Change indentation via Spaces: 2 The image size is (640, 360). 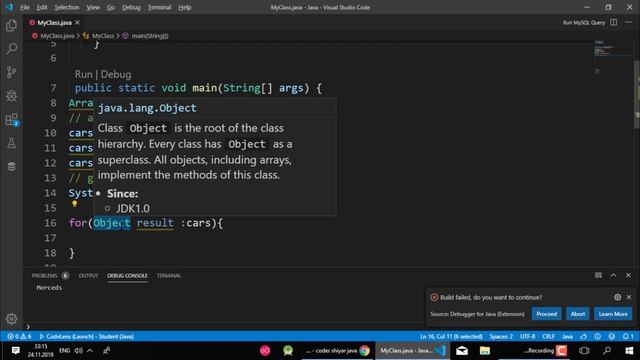[501, 336]
